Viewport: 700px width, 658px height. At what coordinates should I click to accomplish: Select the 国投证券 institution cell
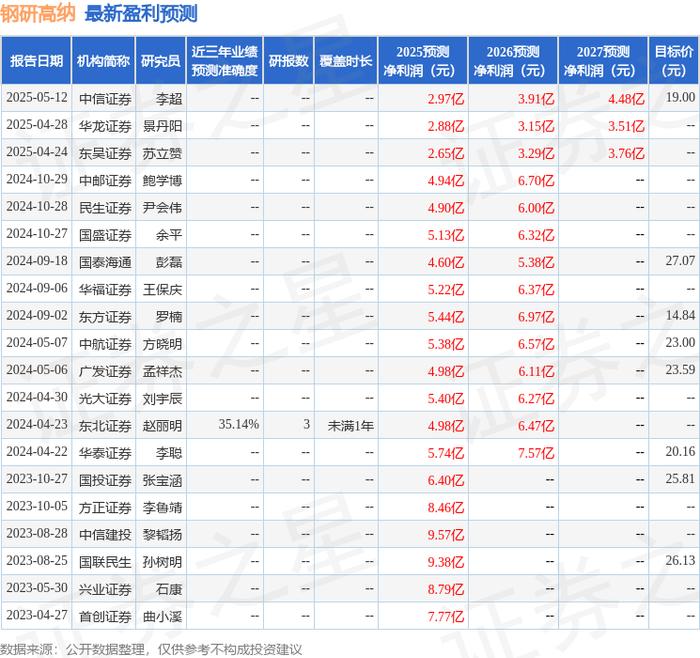(x=105, y=480)
